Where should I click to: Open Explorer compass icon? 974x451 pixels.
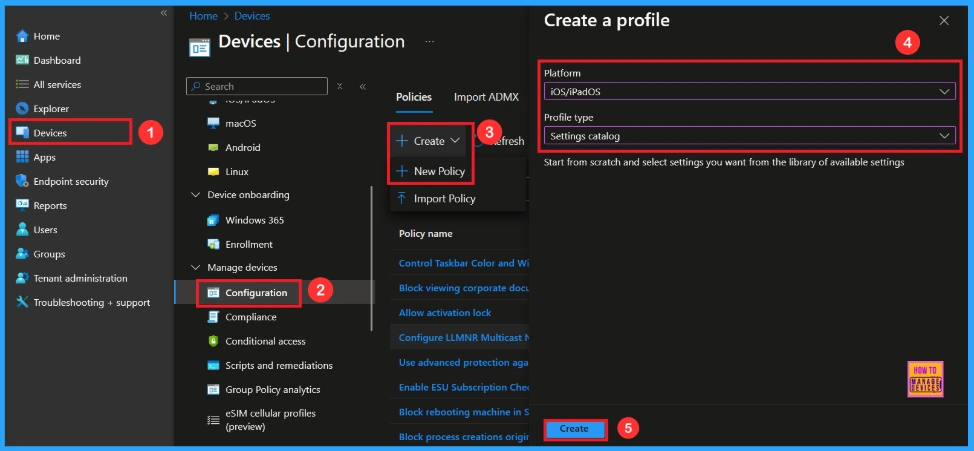[22, 109]
